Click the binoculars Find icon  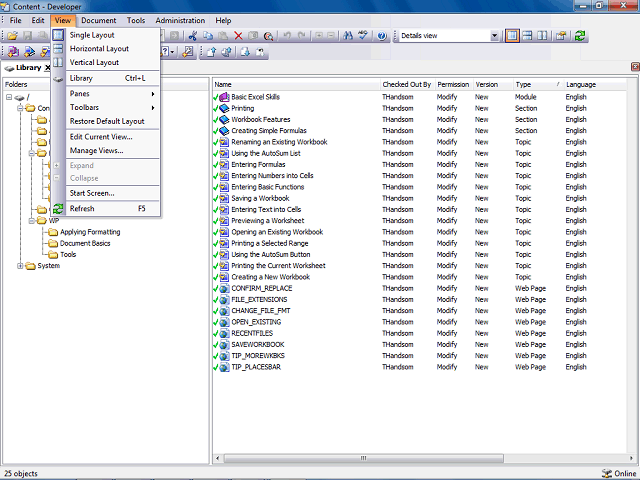(x=348, y=36)
